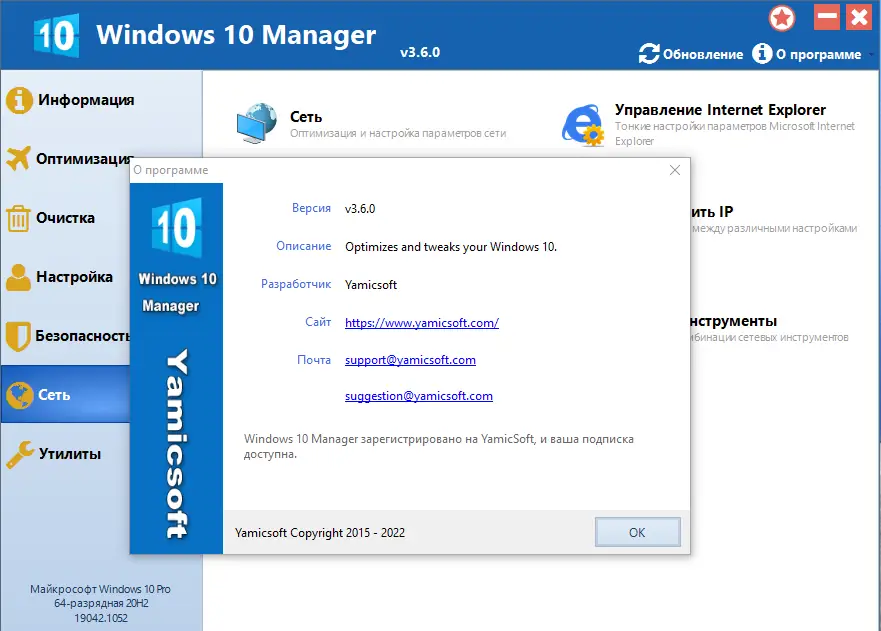881x631 pixels.
Task: Click the Майкрософт Windows 10 Pro system info
Action: click(x=101, y=589)
